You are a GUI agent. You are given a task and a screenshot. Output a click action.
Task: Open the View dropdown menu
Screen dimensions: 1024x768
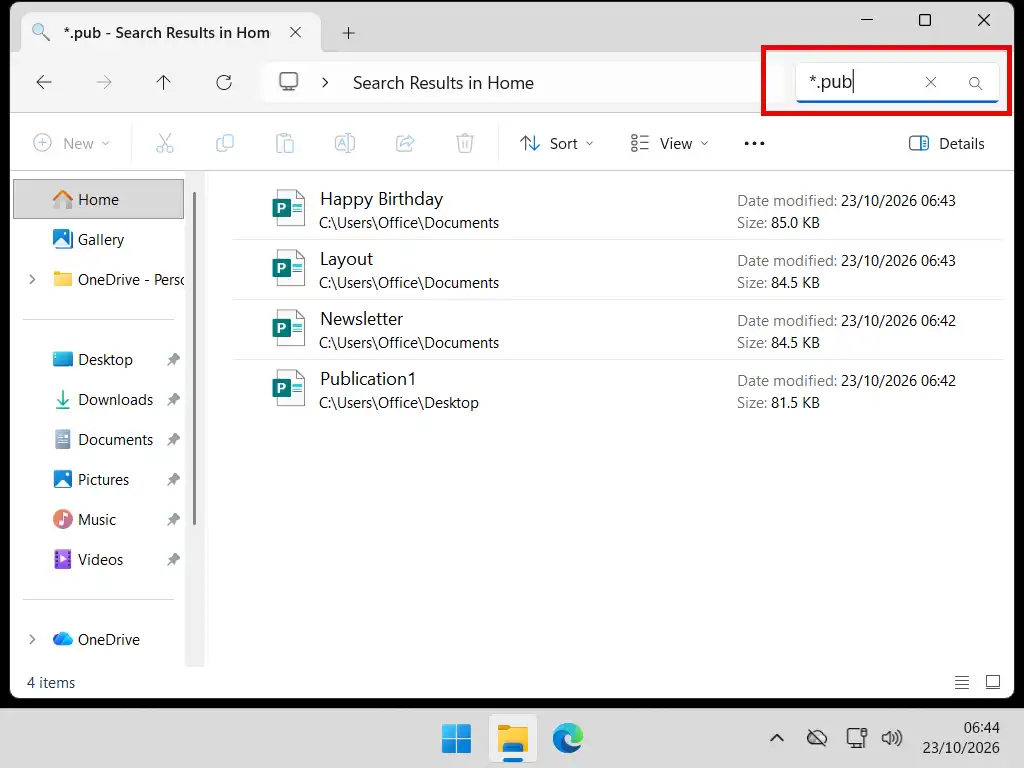[x=669, y=143]
